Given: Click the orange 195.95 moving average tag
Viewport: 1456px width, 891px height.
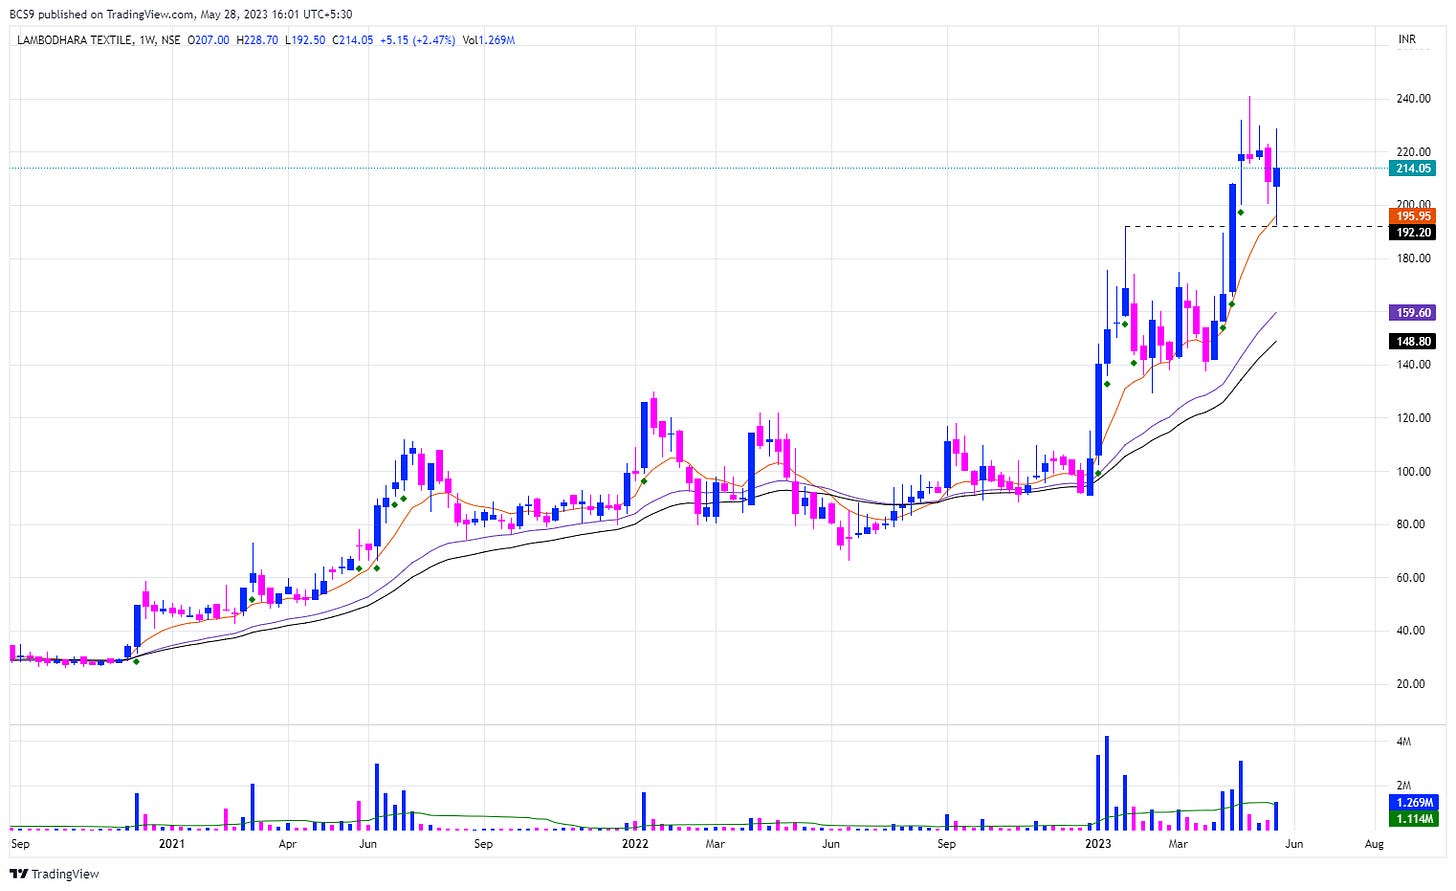Looking at the screenshot, I should (x=1413, y=216).
